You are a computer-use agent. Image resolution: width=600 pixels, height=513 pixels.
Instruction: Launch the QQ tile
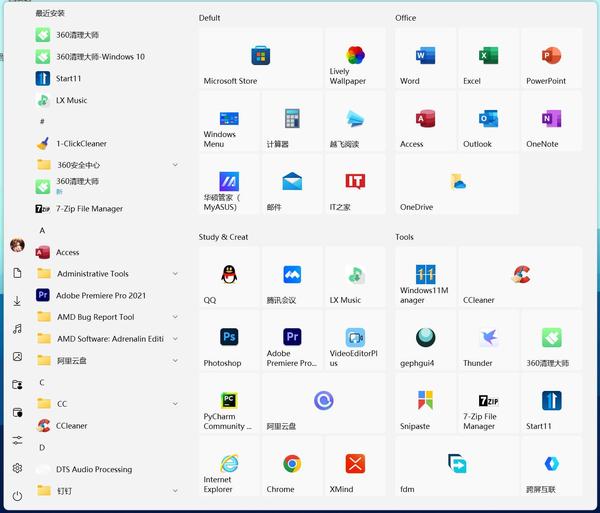[229, 277]
